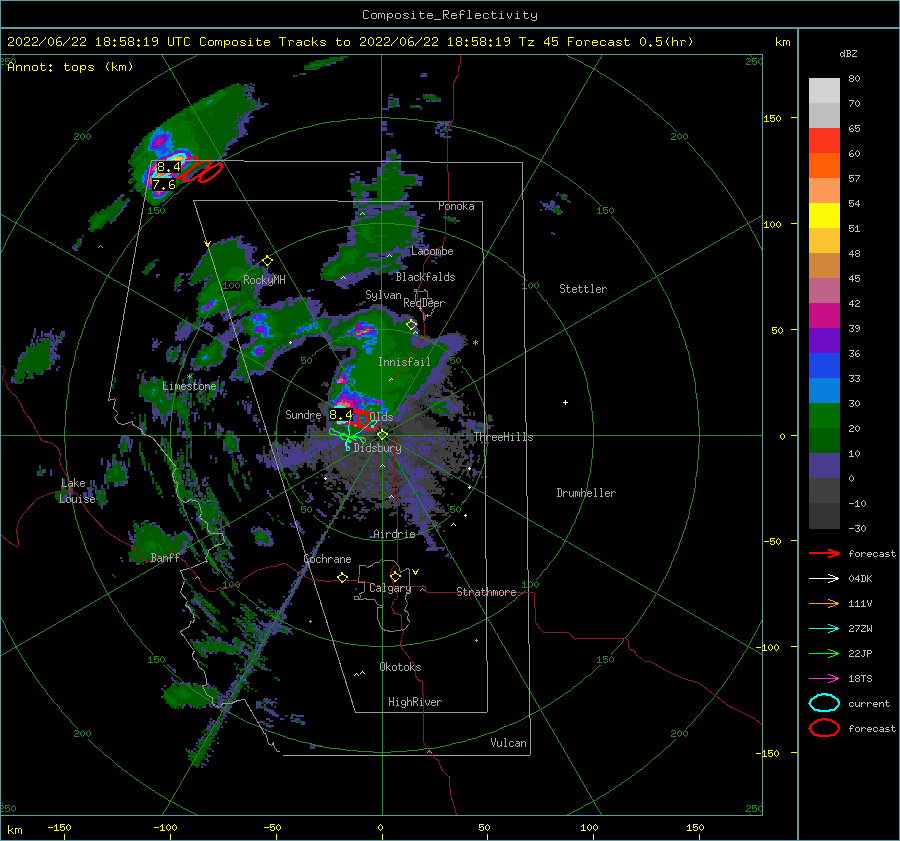Screen dimensions: 900x841
Task: Click the RockyMH label
Action: click(264, 280)
